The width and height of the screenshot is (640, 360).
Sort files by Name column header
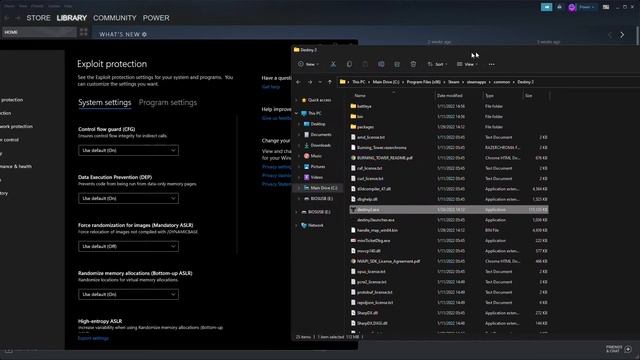[x=360, y=96]
